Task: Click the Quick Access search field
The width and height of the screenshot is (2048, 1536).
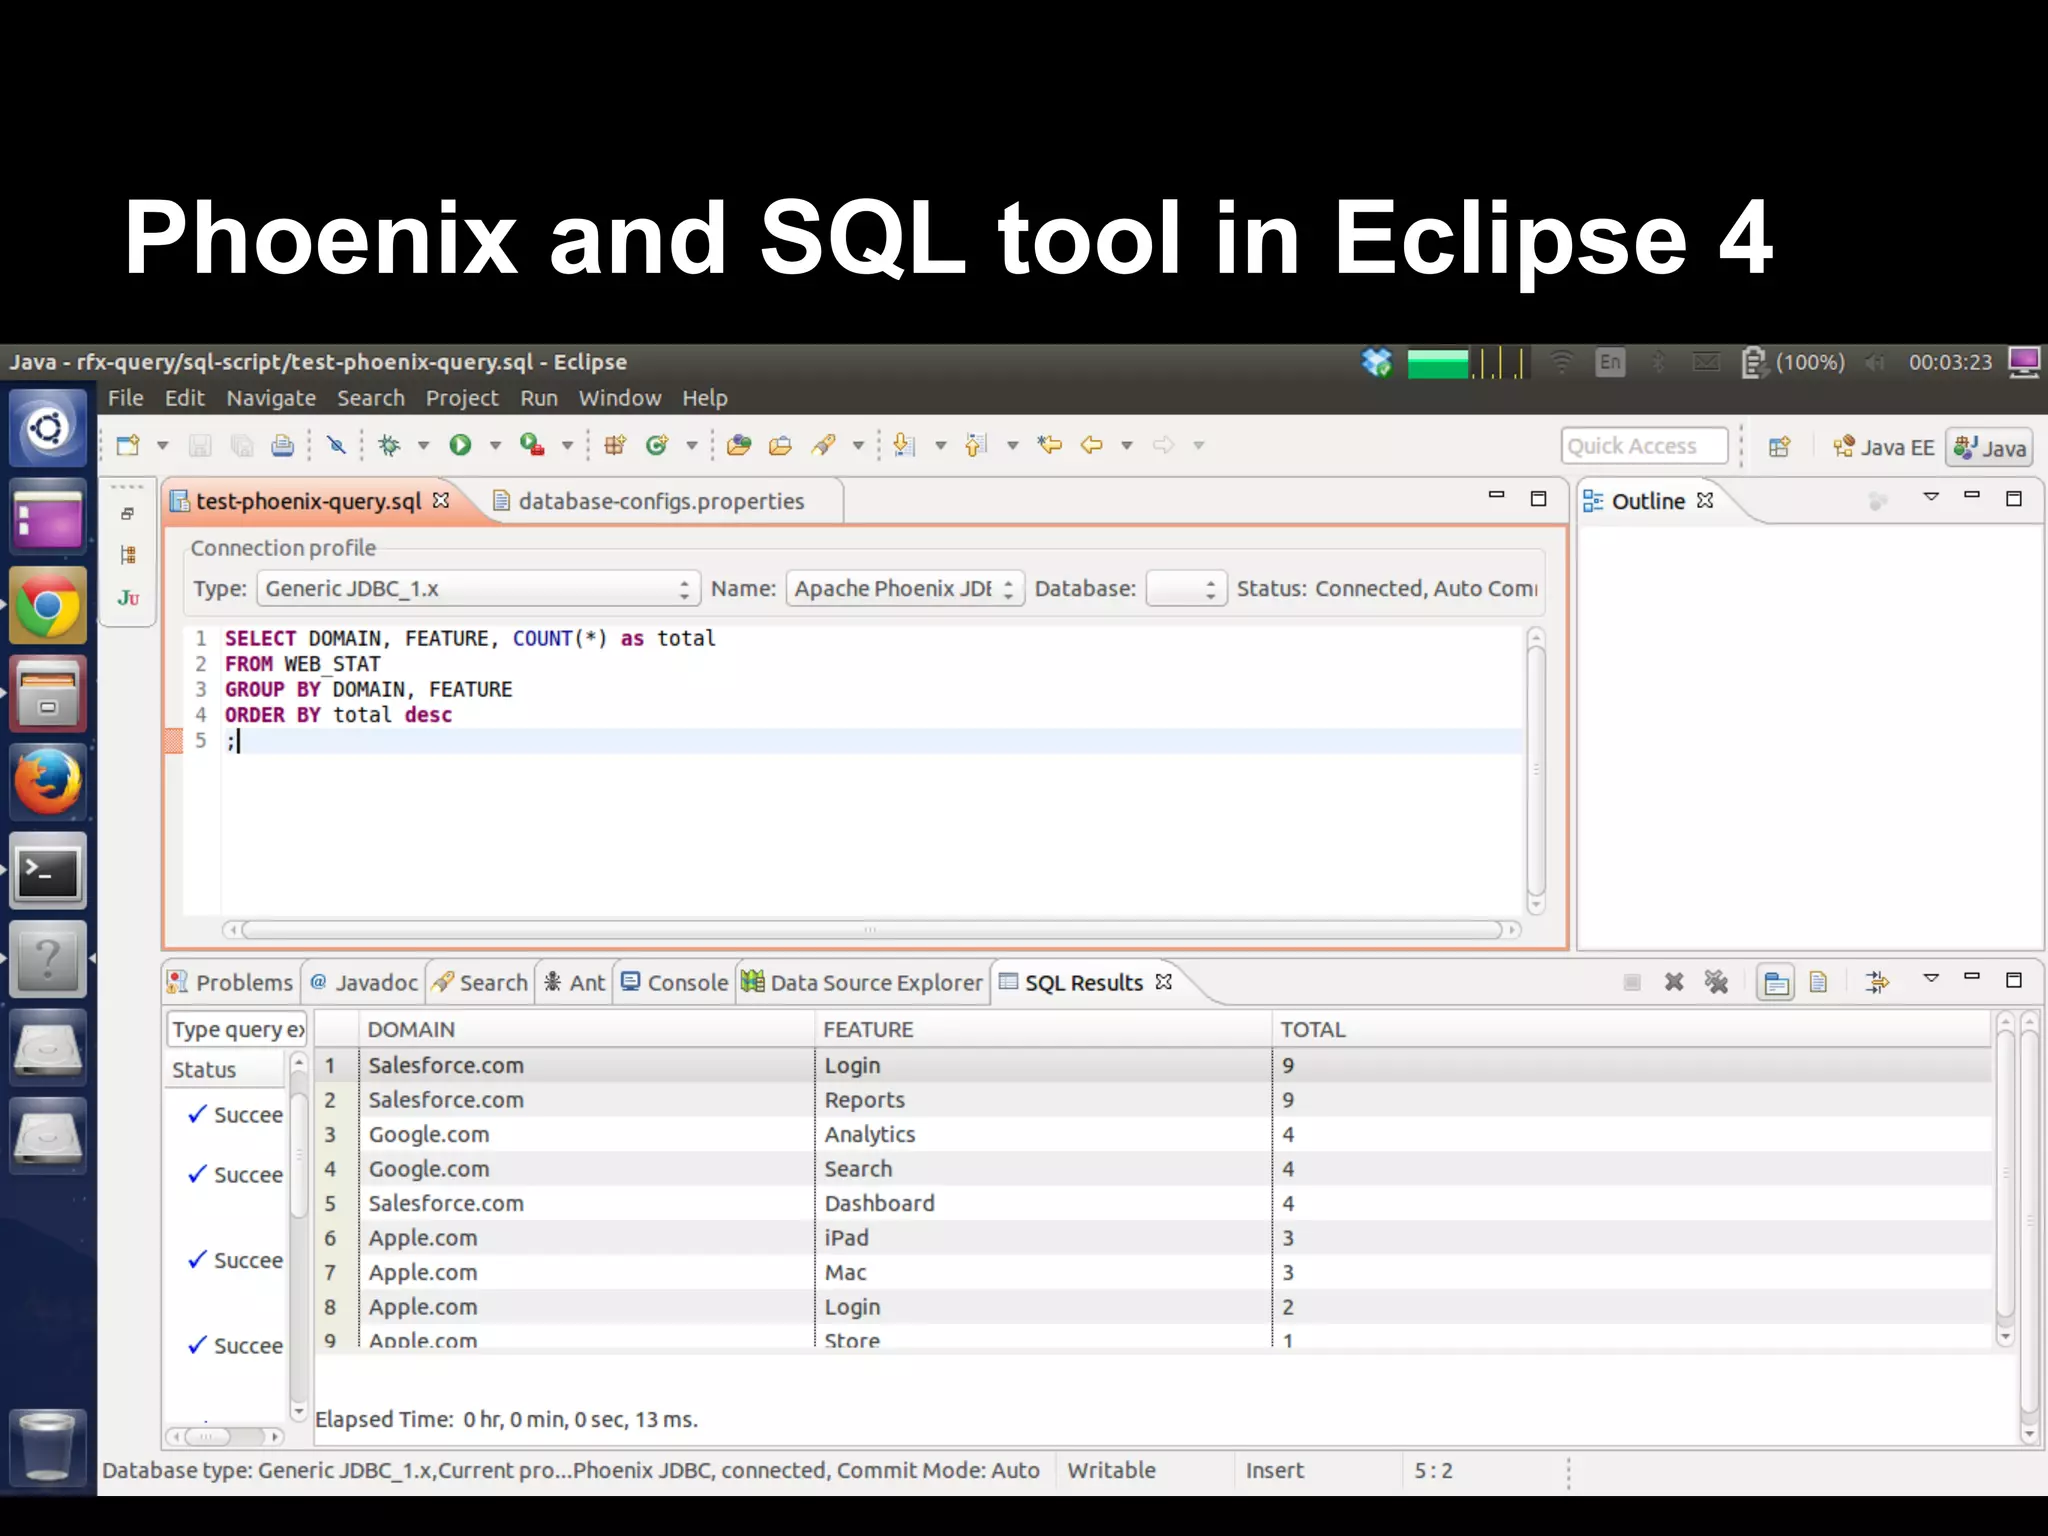Action: pos(1644,446)
